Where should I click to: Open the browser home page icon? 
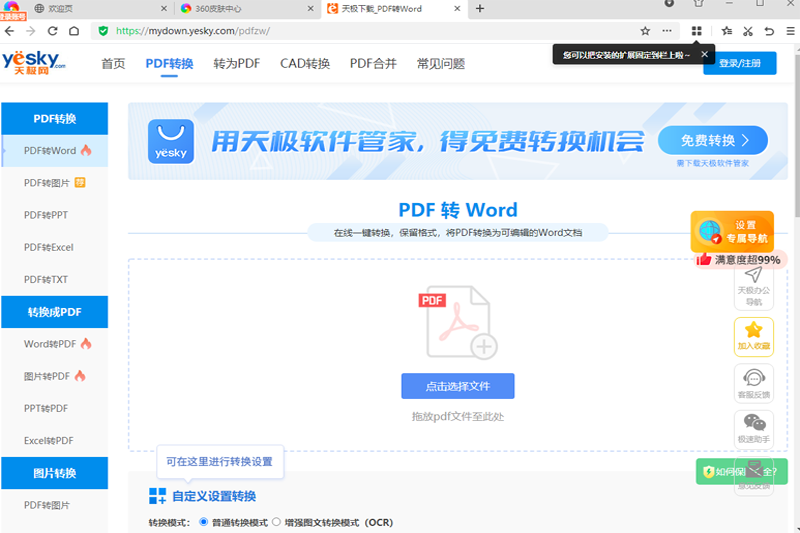(x=74, y=31)
